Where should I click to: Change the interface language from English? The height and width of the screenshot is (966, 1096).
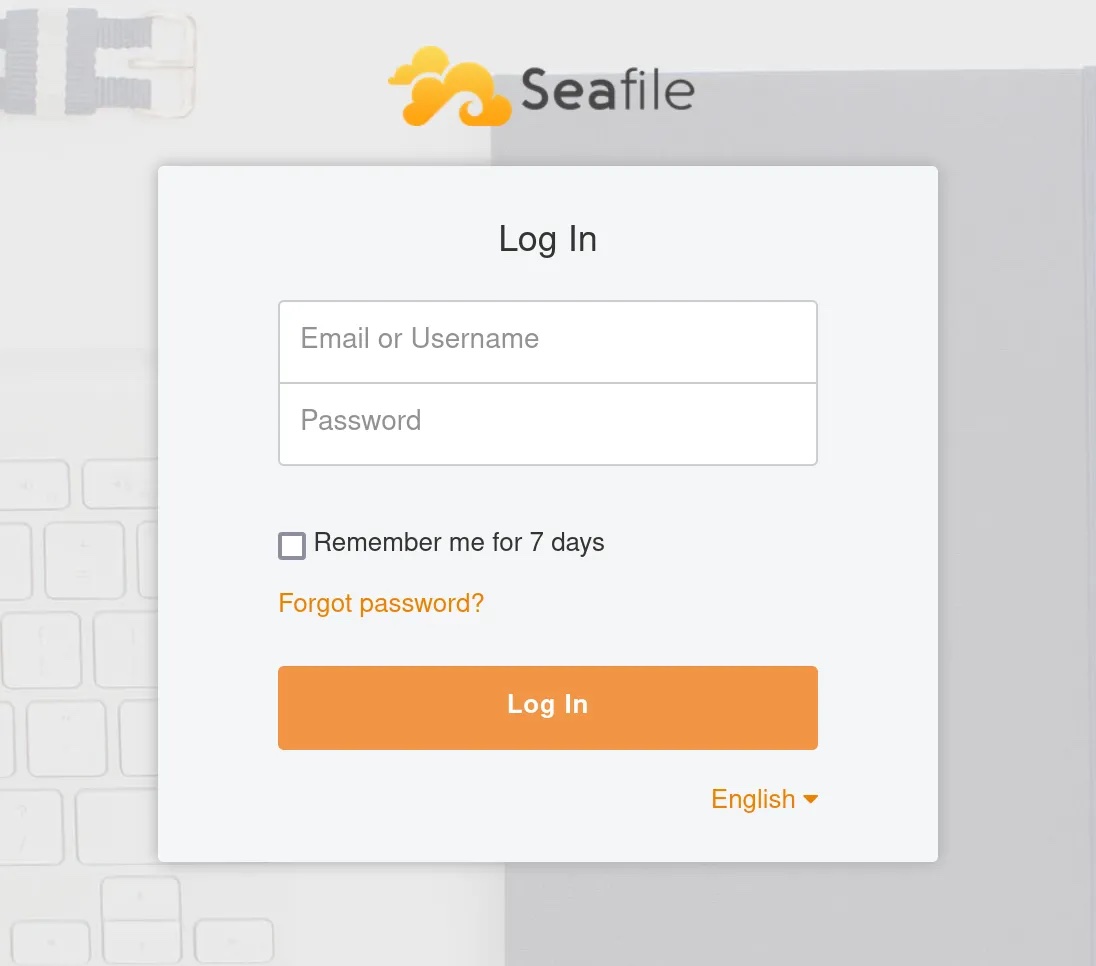[x=764, y=799]
